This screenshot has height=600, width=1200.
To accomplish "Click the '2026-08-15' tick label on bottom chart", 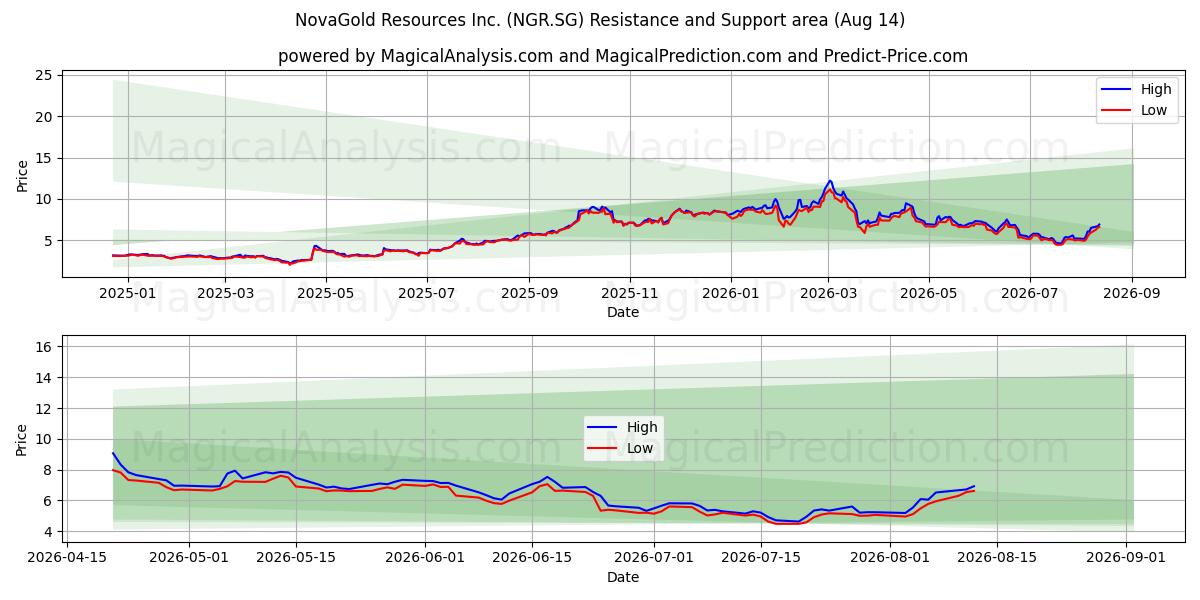I will (x=999, y=559).
